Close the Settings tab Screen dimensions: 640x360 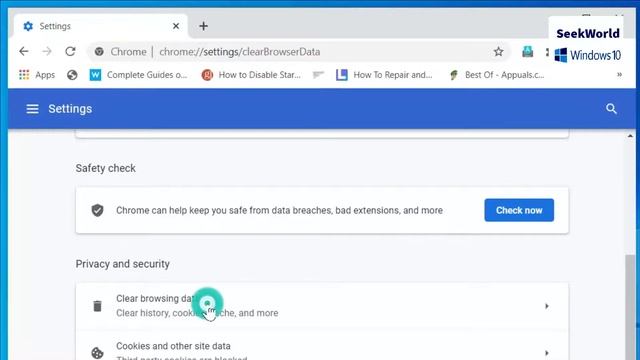(x=176, y=26)
